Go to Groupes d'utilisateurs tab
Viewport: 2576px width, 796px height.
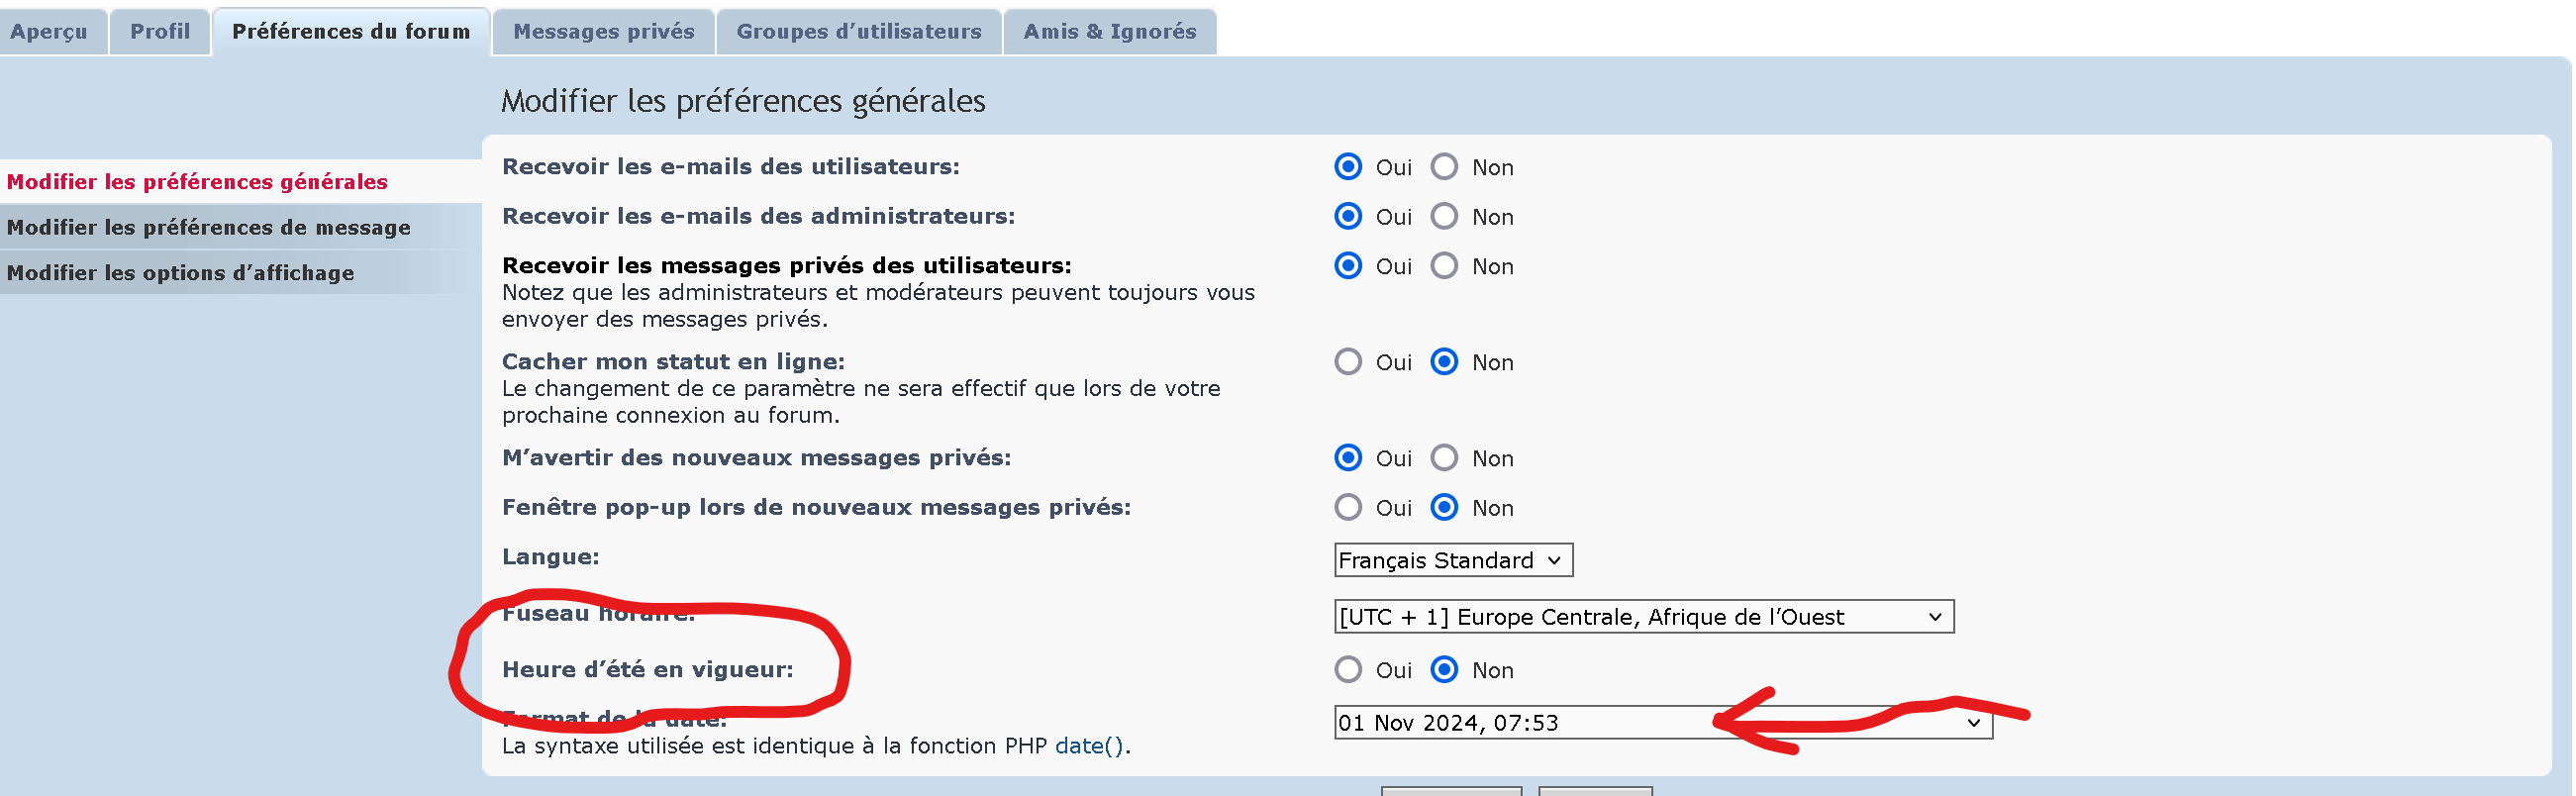pyautogui.click(x=859, y=32)
